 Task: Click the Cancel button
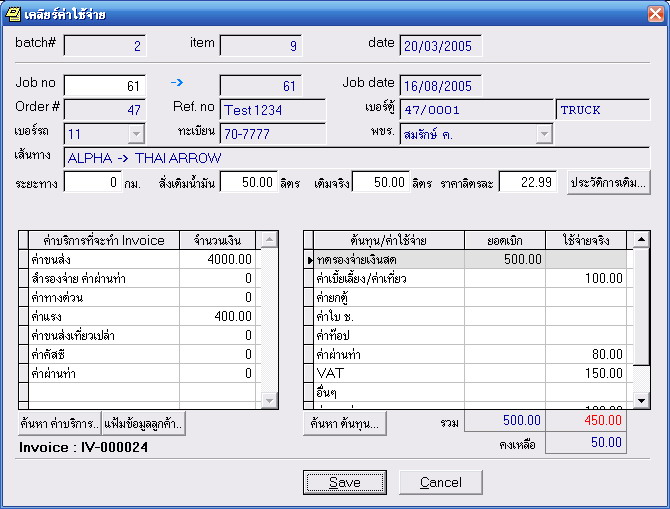(x=441, y=483)
